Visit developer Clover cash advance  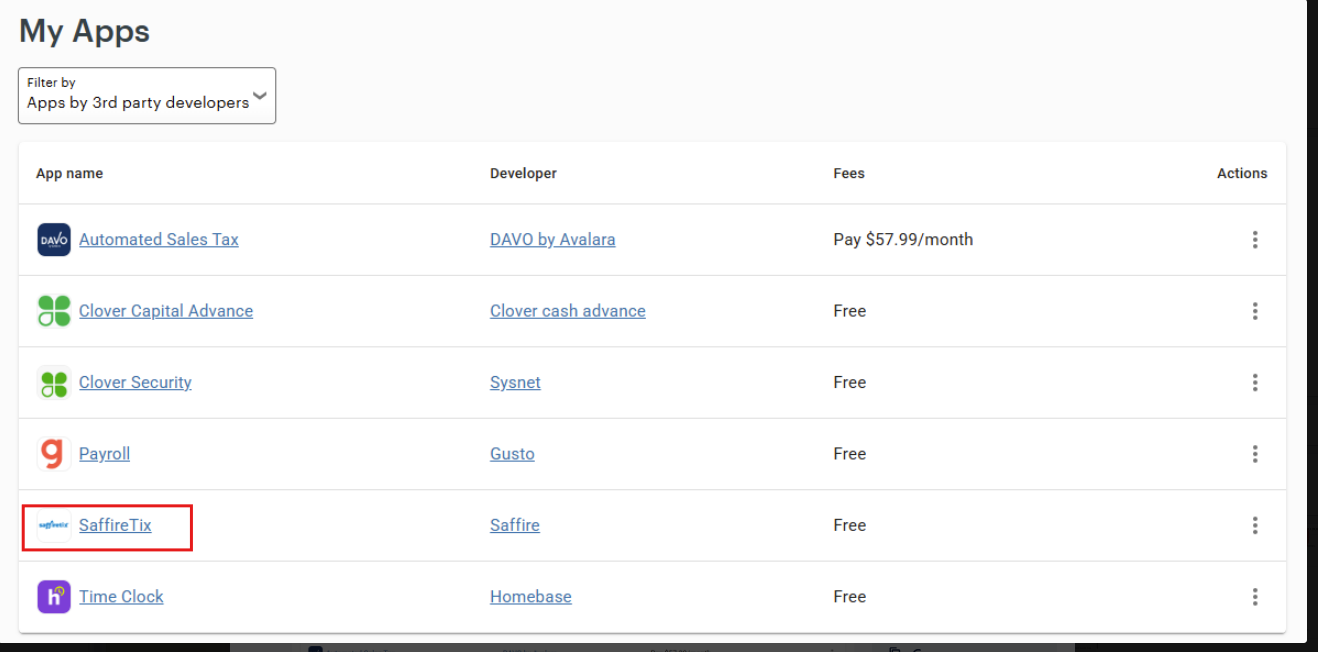(568, 311)
